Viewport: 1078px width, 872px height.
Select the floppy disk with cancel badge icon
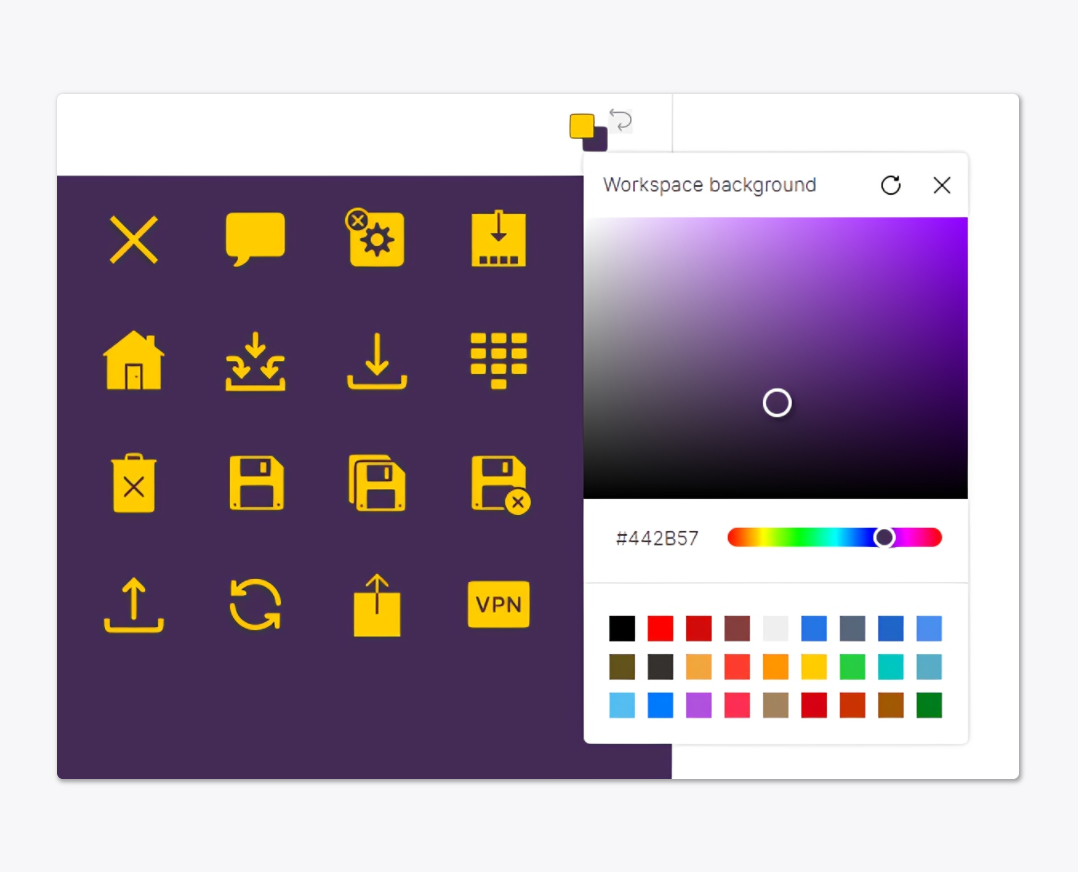coord(500,484)
